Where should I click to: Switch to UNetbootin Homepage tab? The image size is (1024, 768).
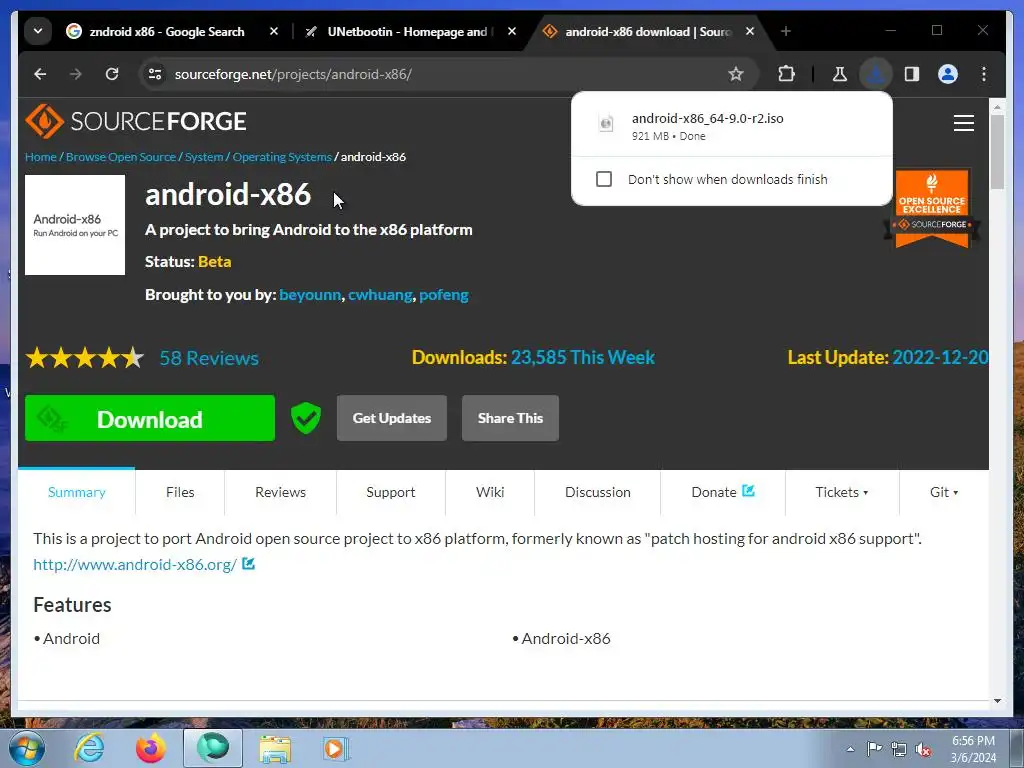410,31
